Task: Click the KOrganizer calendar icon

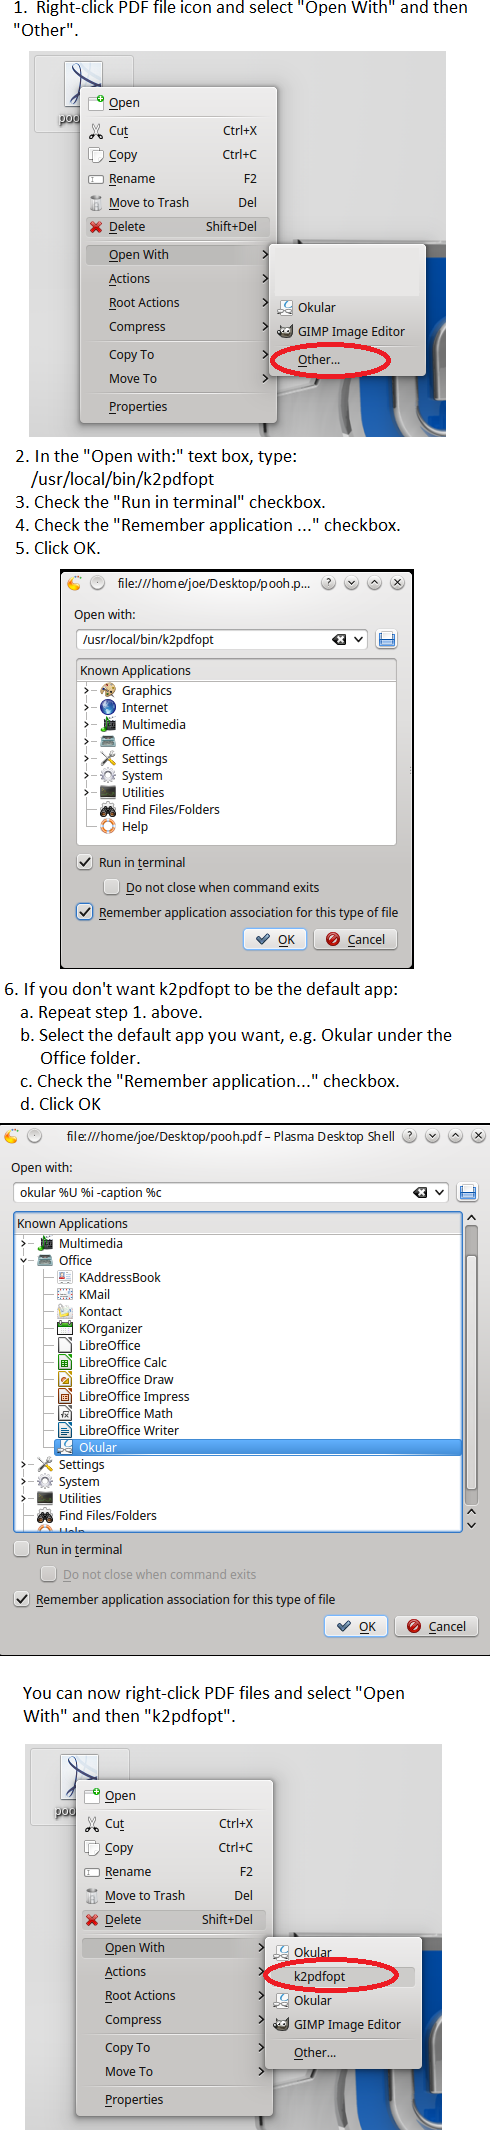Action: coord(65,1328)
